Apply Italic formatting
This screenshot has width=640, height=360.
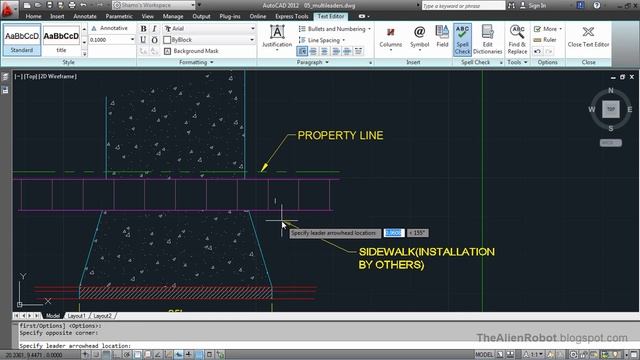point(154,29)
